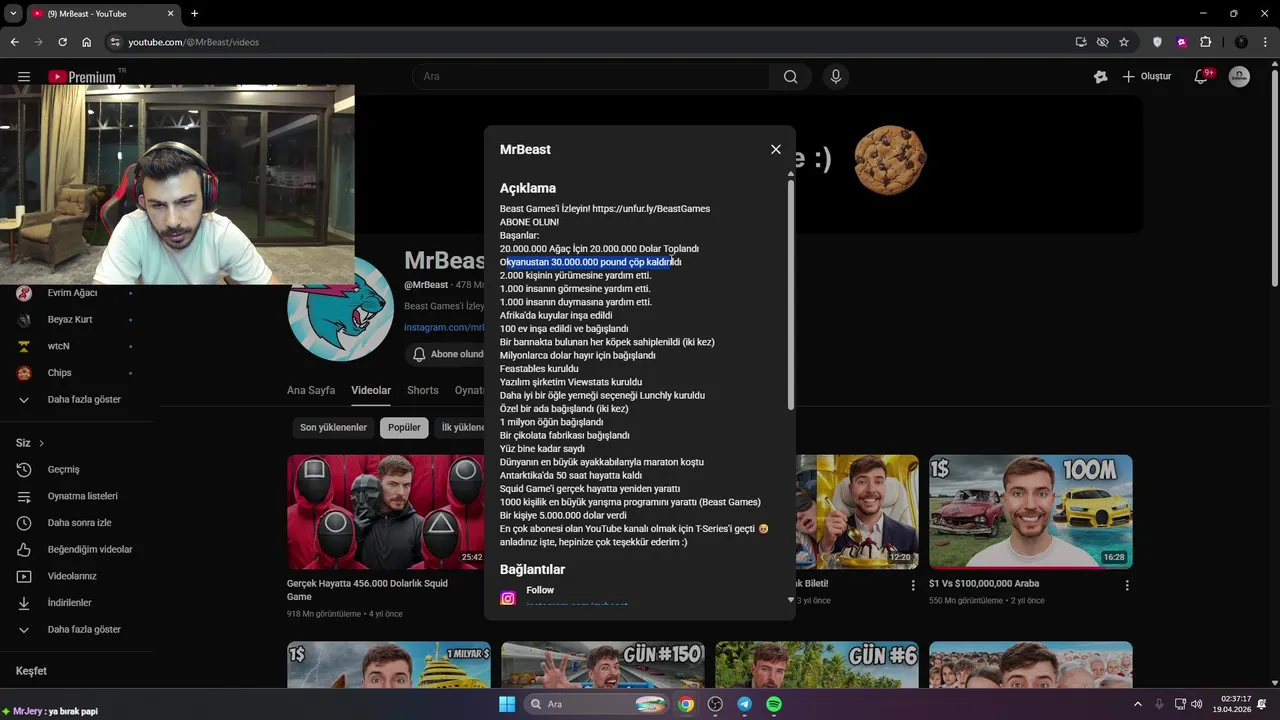Click the Instagram Follow link icon
Viewport: 1280px width, 720px height.
coord(508,598)
